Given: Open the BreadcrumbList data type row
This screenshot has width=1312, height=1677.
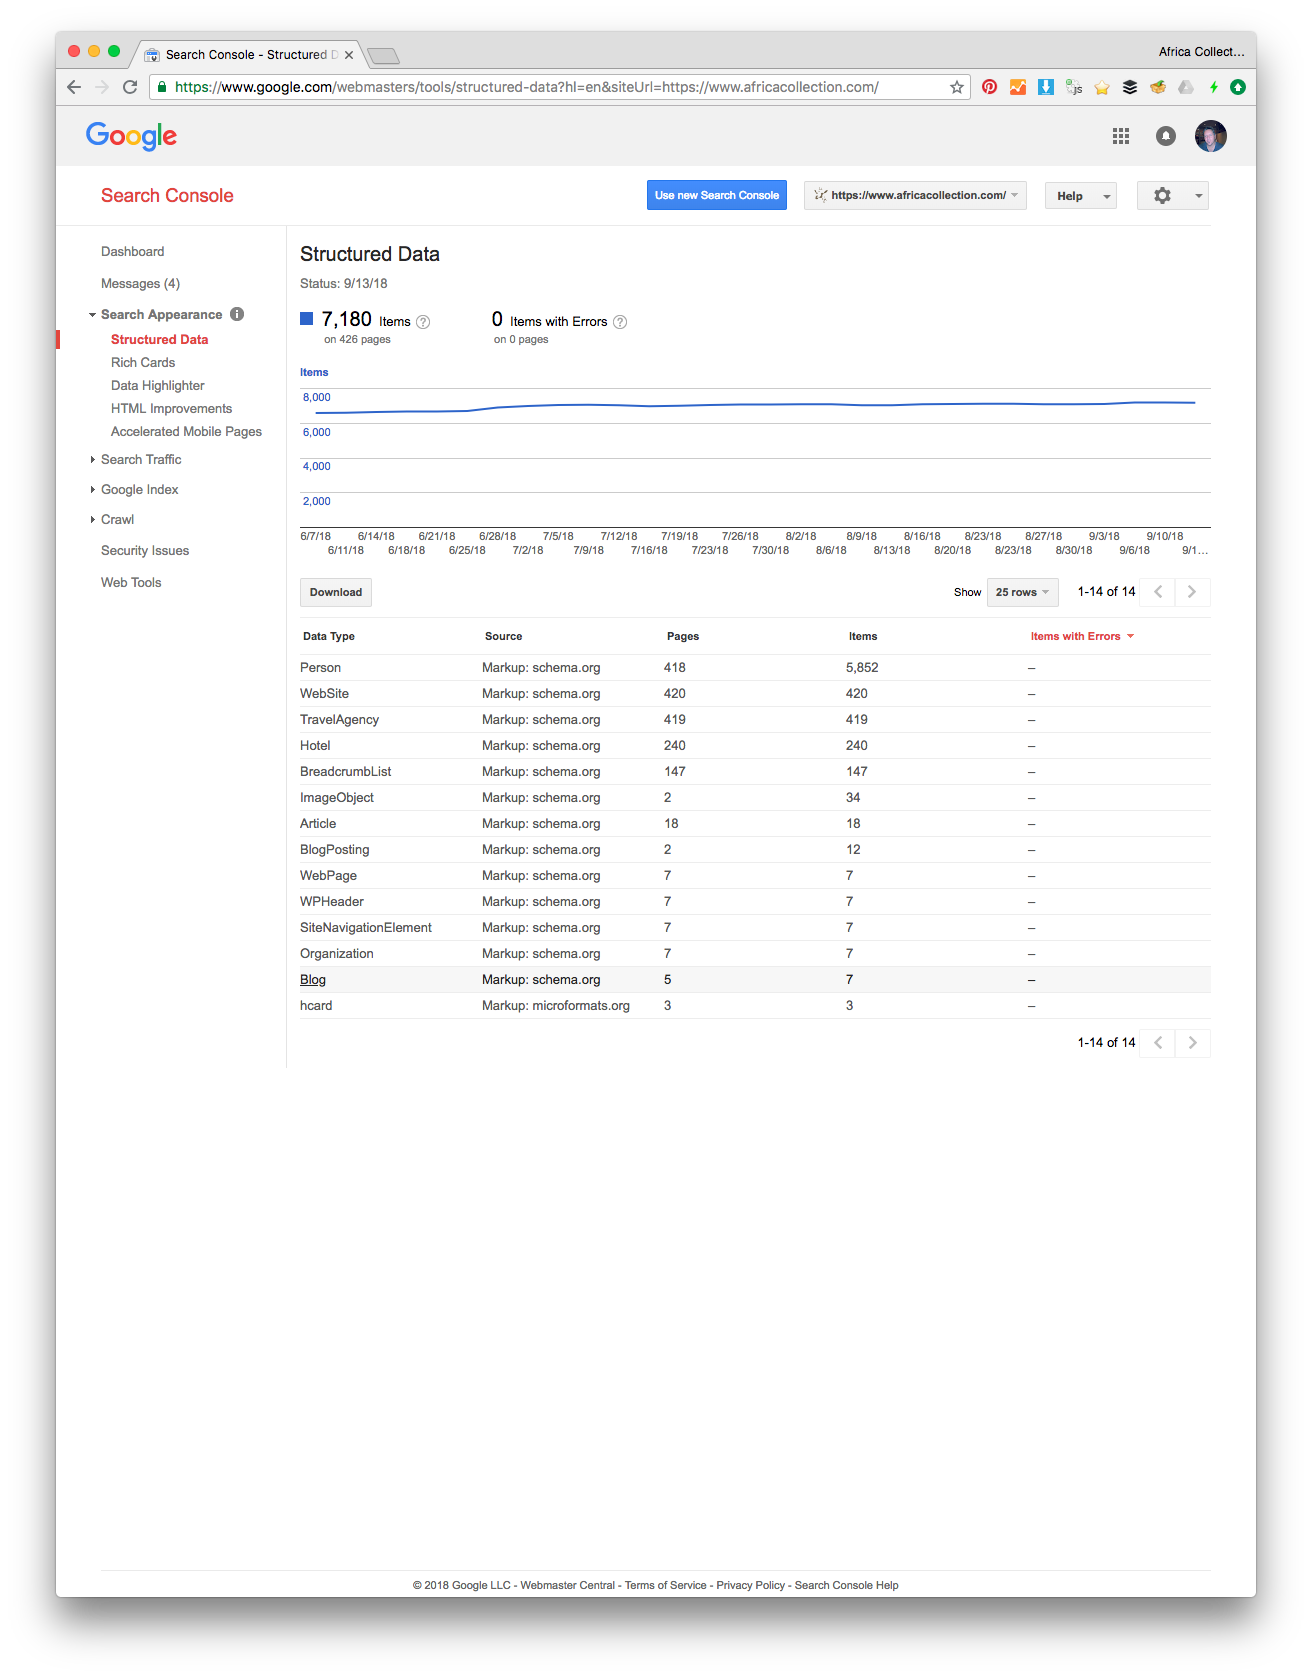Looking at the screenshot, I should 755,772.
